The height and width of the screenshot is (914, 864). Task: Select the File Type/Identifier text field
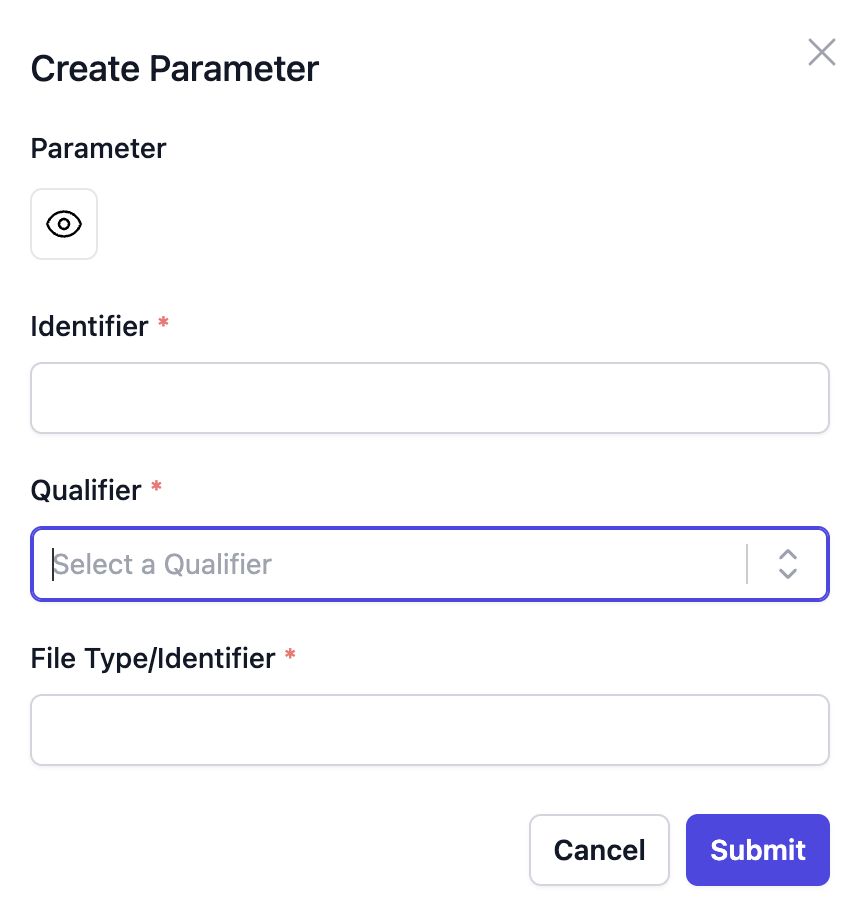click(x=430, y=730)
